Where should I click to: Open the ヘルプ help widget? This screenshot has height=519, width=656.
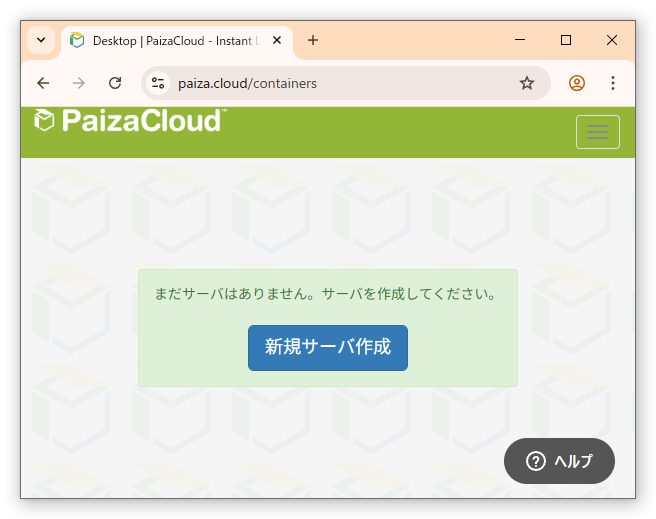point(559,460)
